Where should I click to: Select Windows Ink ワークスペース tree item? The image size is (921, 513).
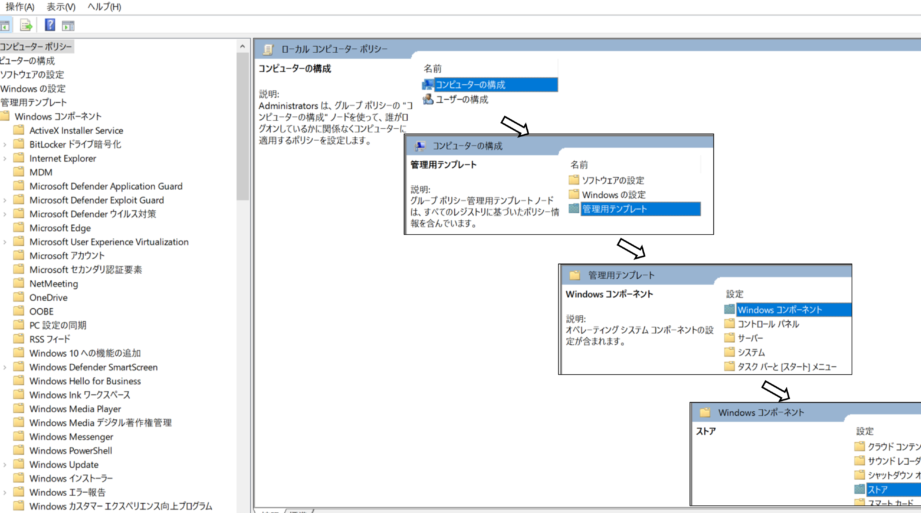point(80,395)
